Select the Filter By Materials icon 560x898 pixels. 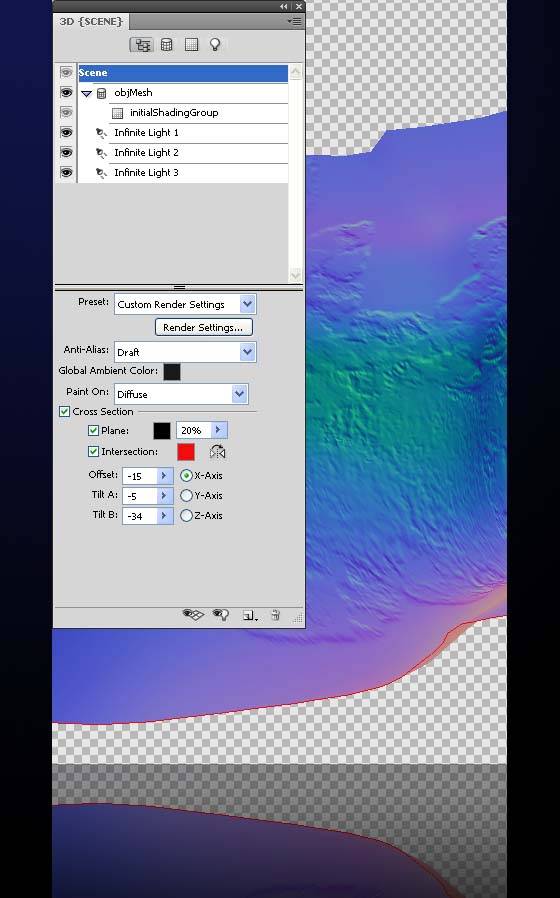click(191, 45)
